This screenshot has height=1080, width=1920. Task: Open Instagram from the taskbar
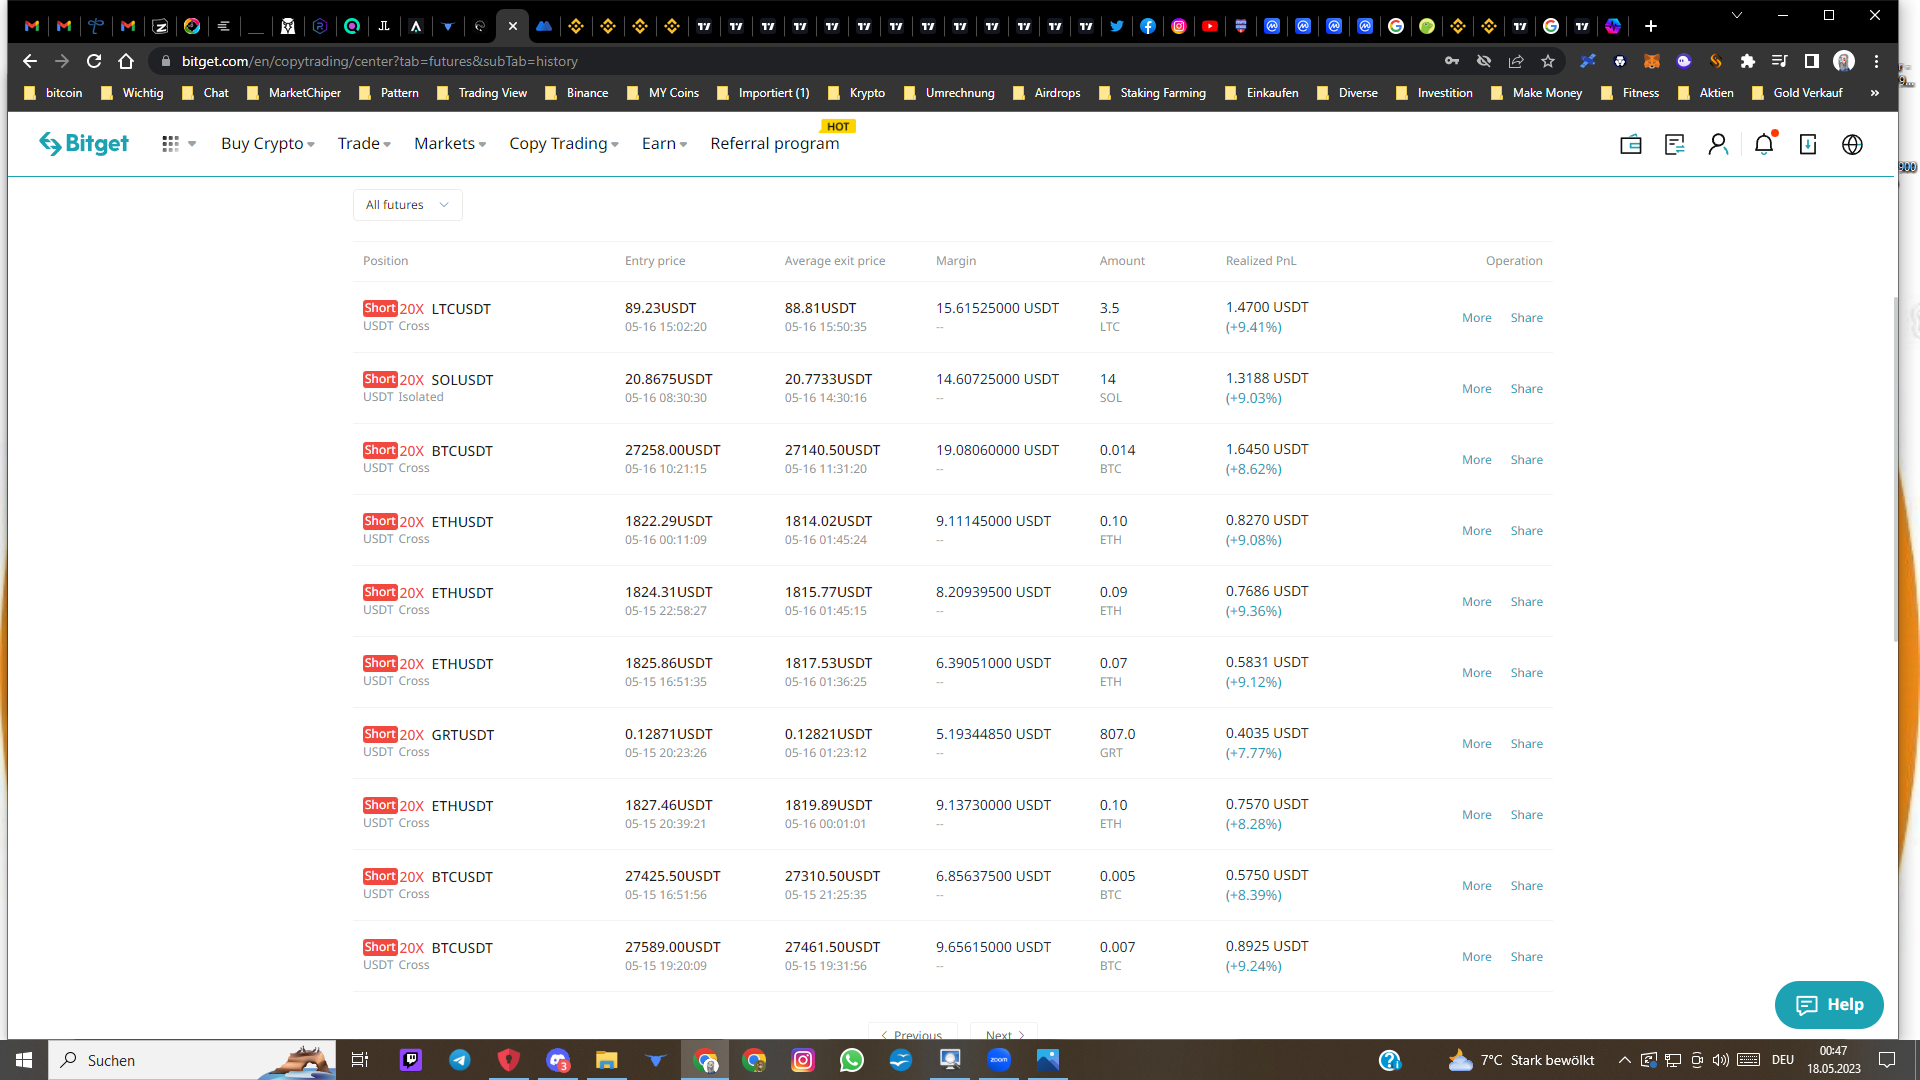(803, 1060)
